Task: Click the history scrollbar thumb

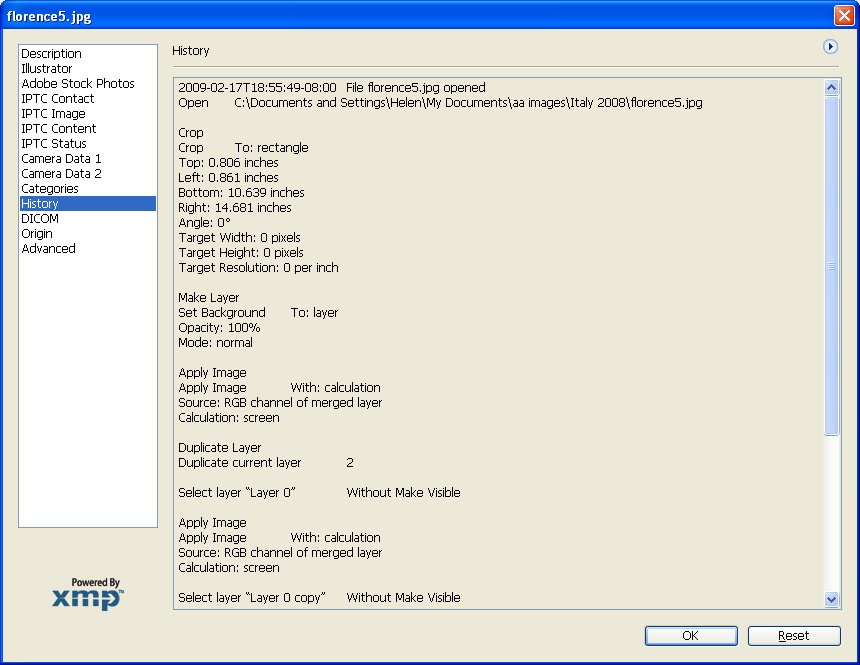Action: [831, 266]
